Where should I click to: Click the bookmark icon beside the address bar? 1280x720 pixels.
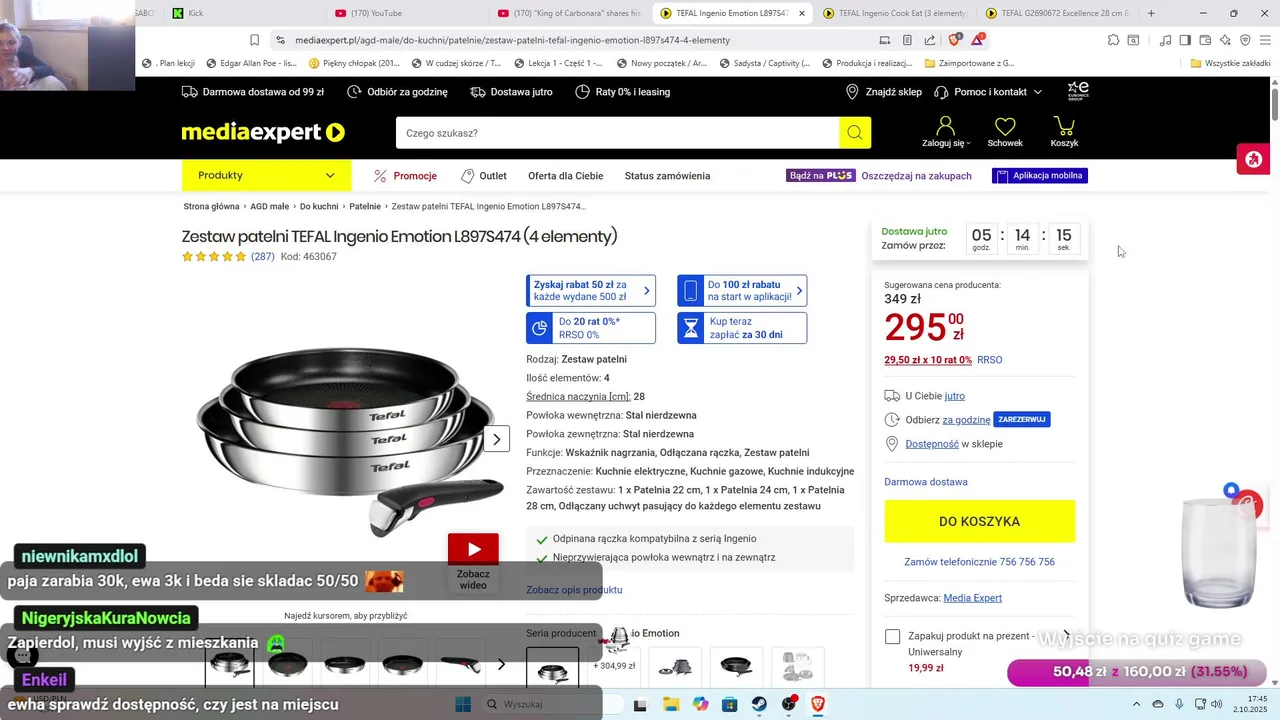254,40
